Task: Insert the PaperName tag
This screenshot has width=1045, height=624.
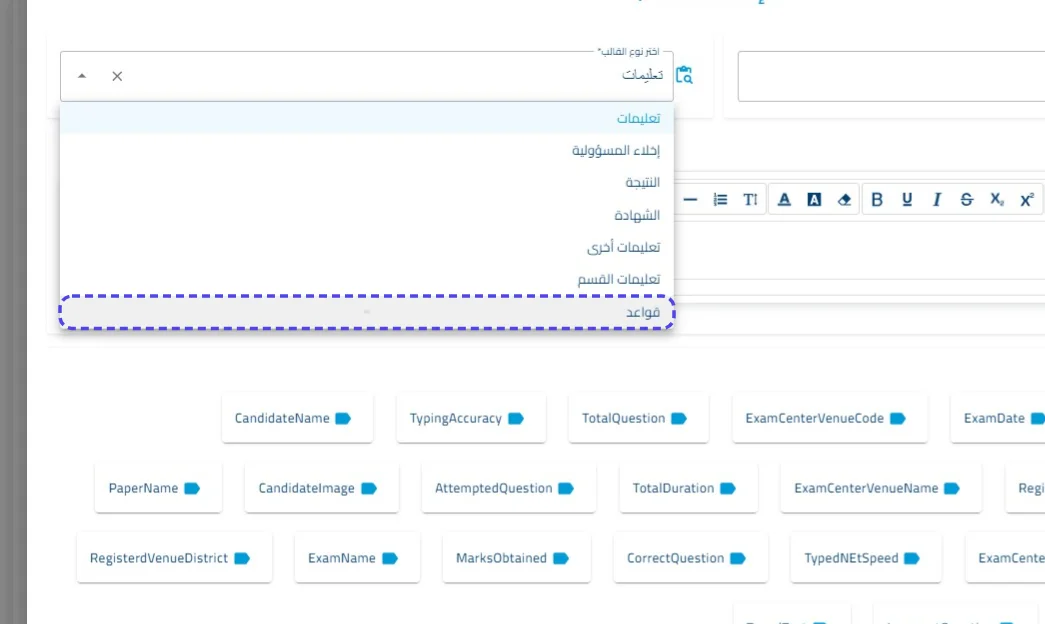Action: [x=158, y=488]
